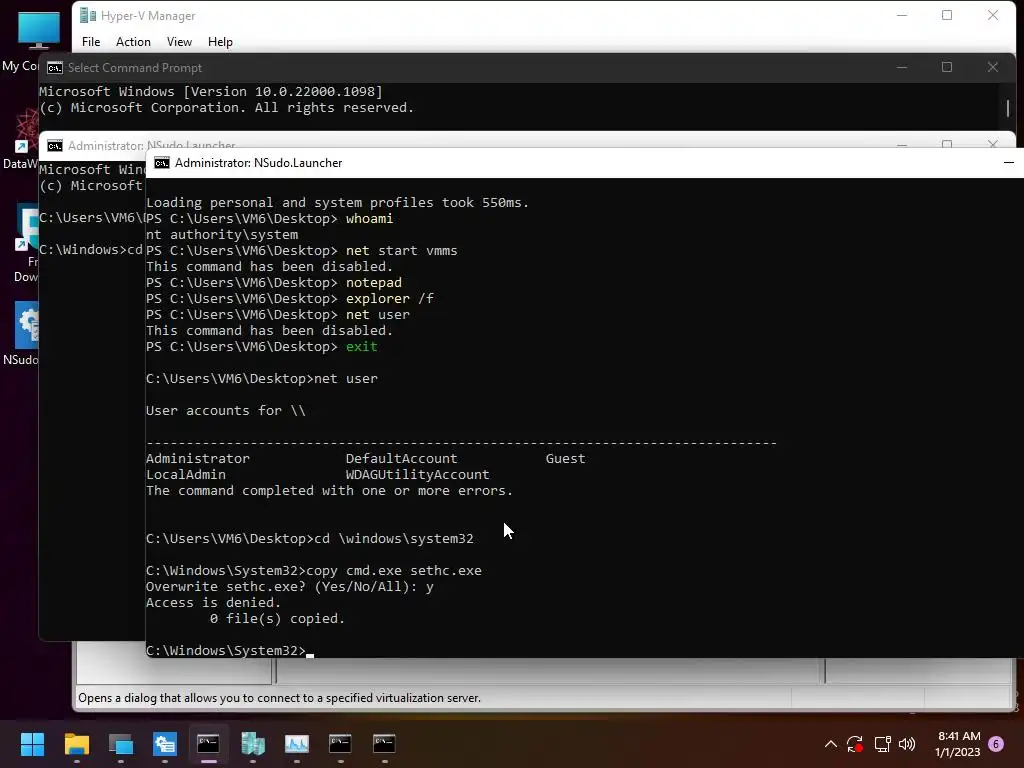
Task: Close the Select Command Prompt window
Action: tap(993, 67)
